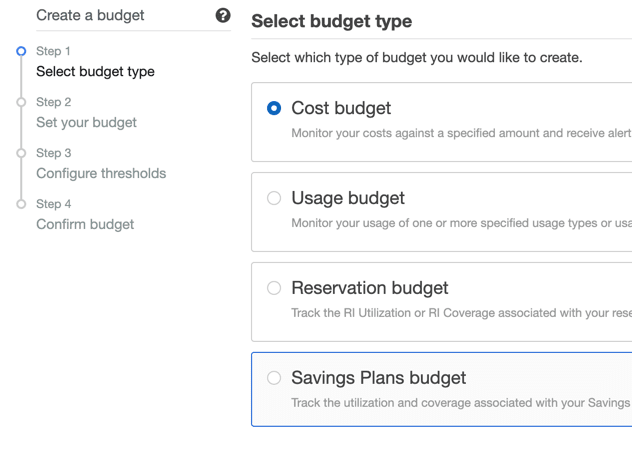Click the 'Step 2' label text
632x450 pixels.
click(54, 102)
